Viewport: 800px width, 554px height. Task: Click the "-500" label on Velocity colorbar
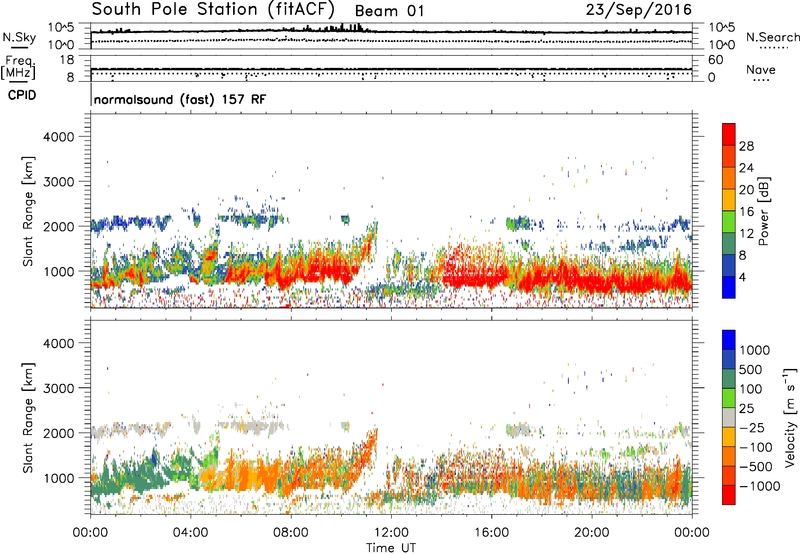point(756,467)
